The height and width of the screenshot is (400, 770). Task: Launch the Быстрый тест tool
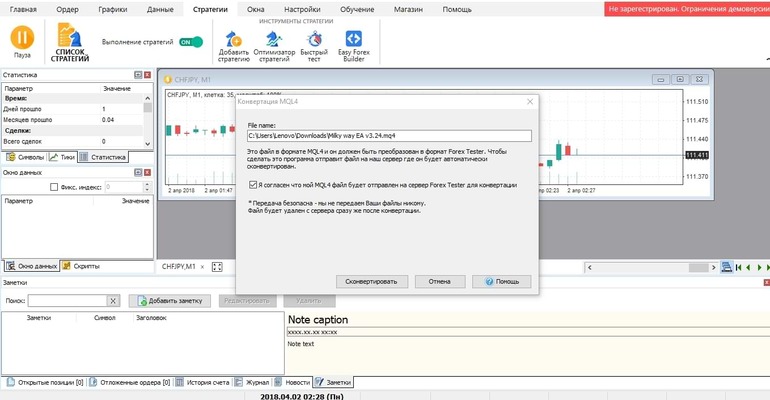[x=314, y=46]
